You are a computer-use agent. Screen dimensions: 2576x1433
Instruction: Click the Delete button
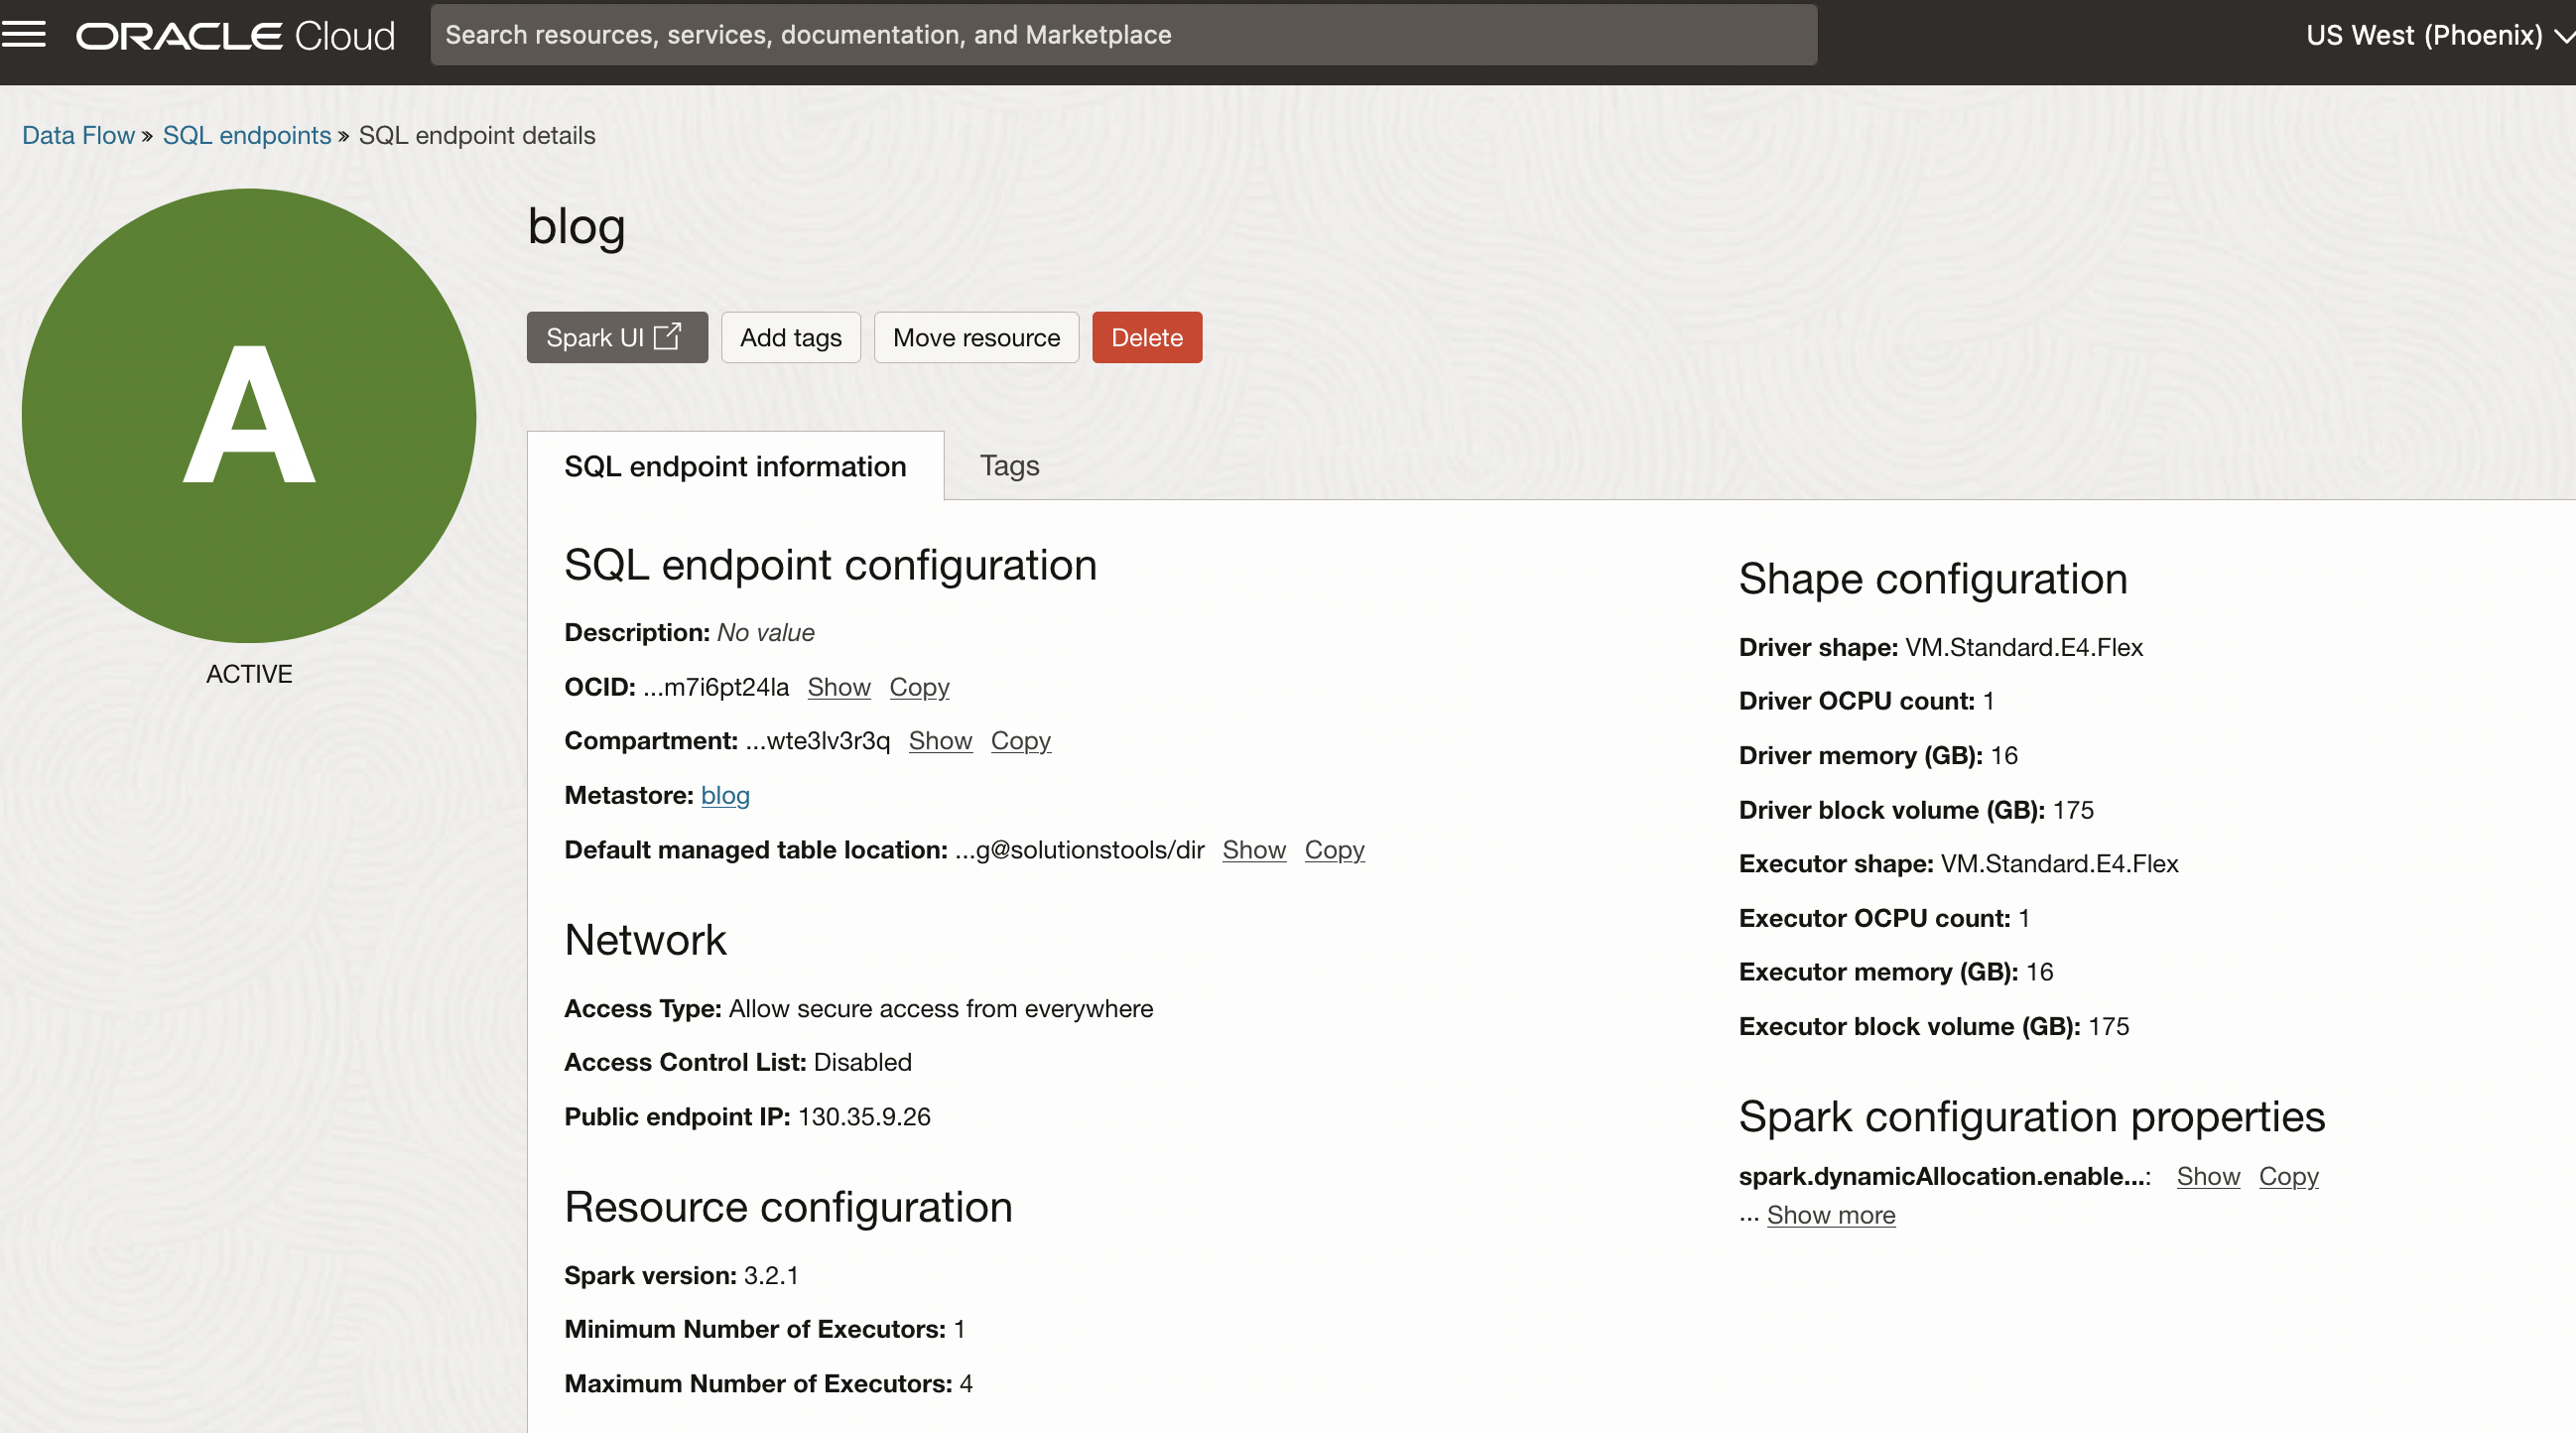[x=1146, y=337]
